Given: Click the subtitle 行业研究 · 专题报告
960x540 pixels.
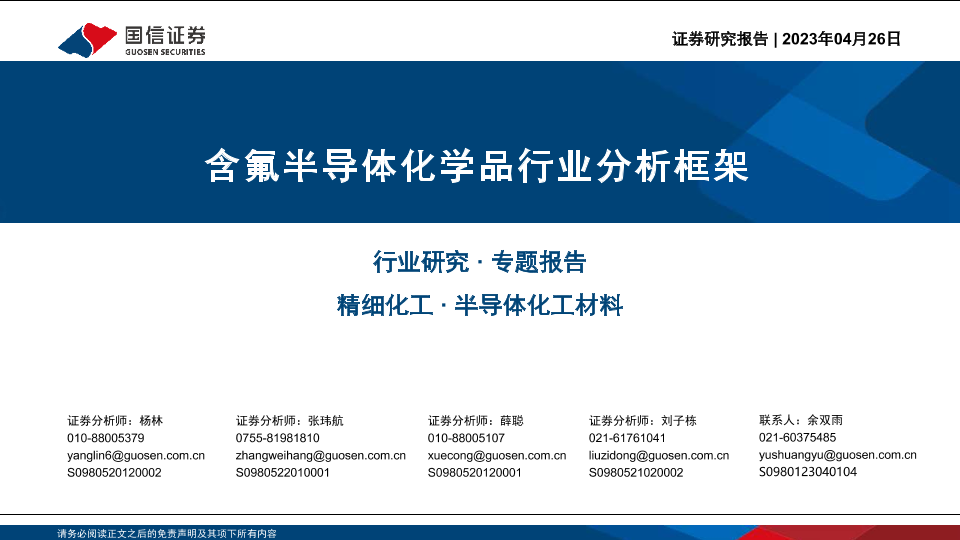Looking at the screenshot, I should click(479, 263).
